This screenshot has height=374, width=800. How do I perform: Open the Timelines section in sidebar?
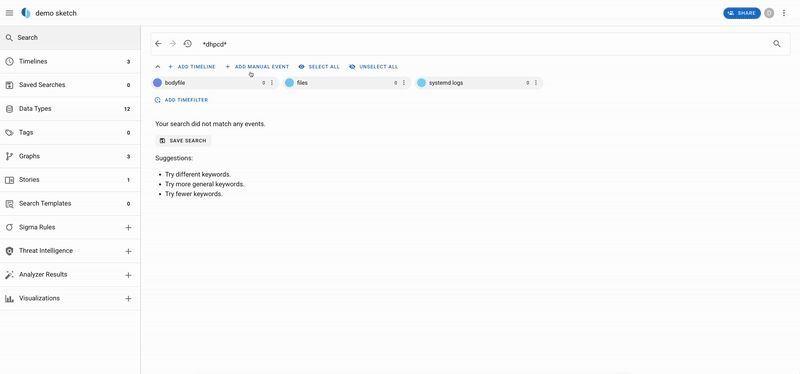pos(70,61)
